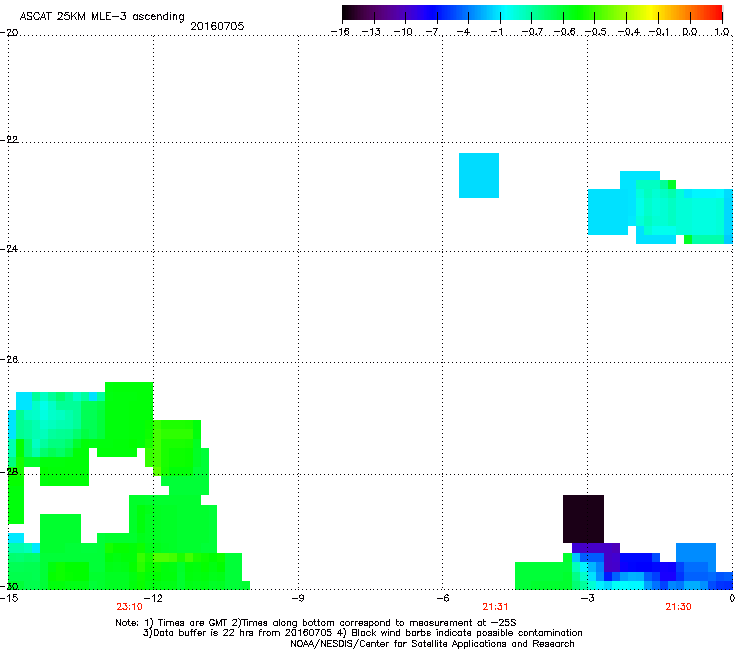Viewport: 740px width, 650px height.
Task: Click the -9 longitude axis label
Action: coord(297,598)
